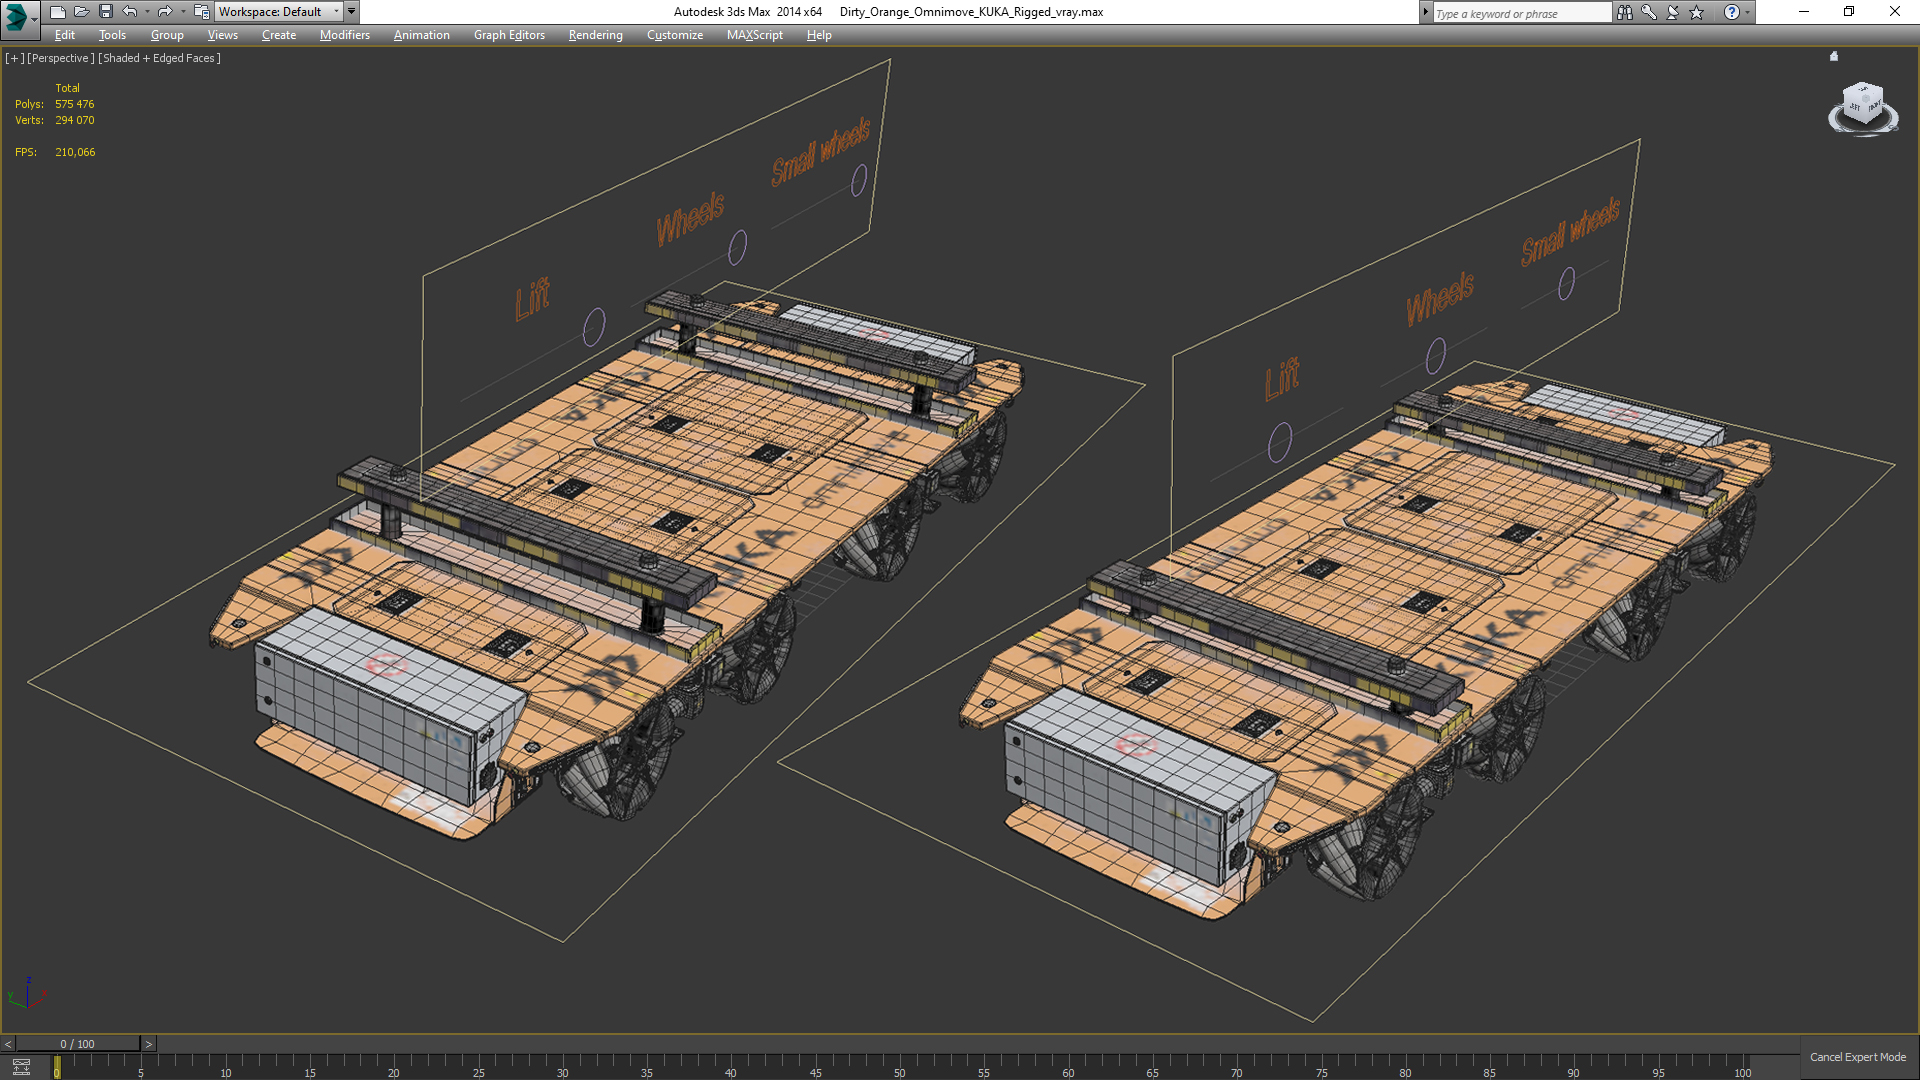Save the file with floppy icon

(x=106, y=12)
